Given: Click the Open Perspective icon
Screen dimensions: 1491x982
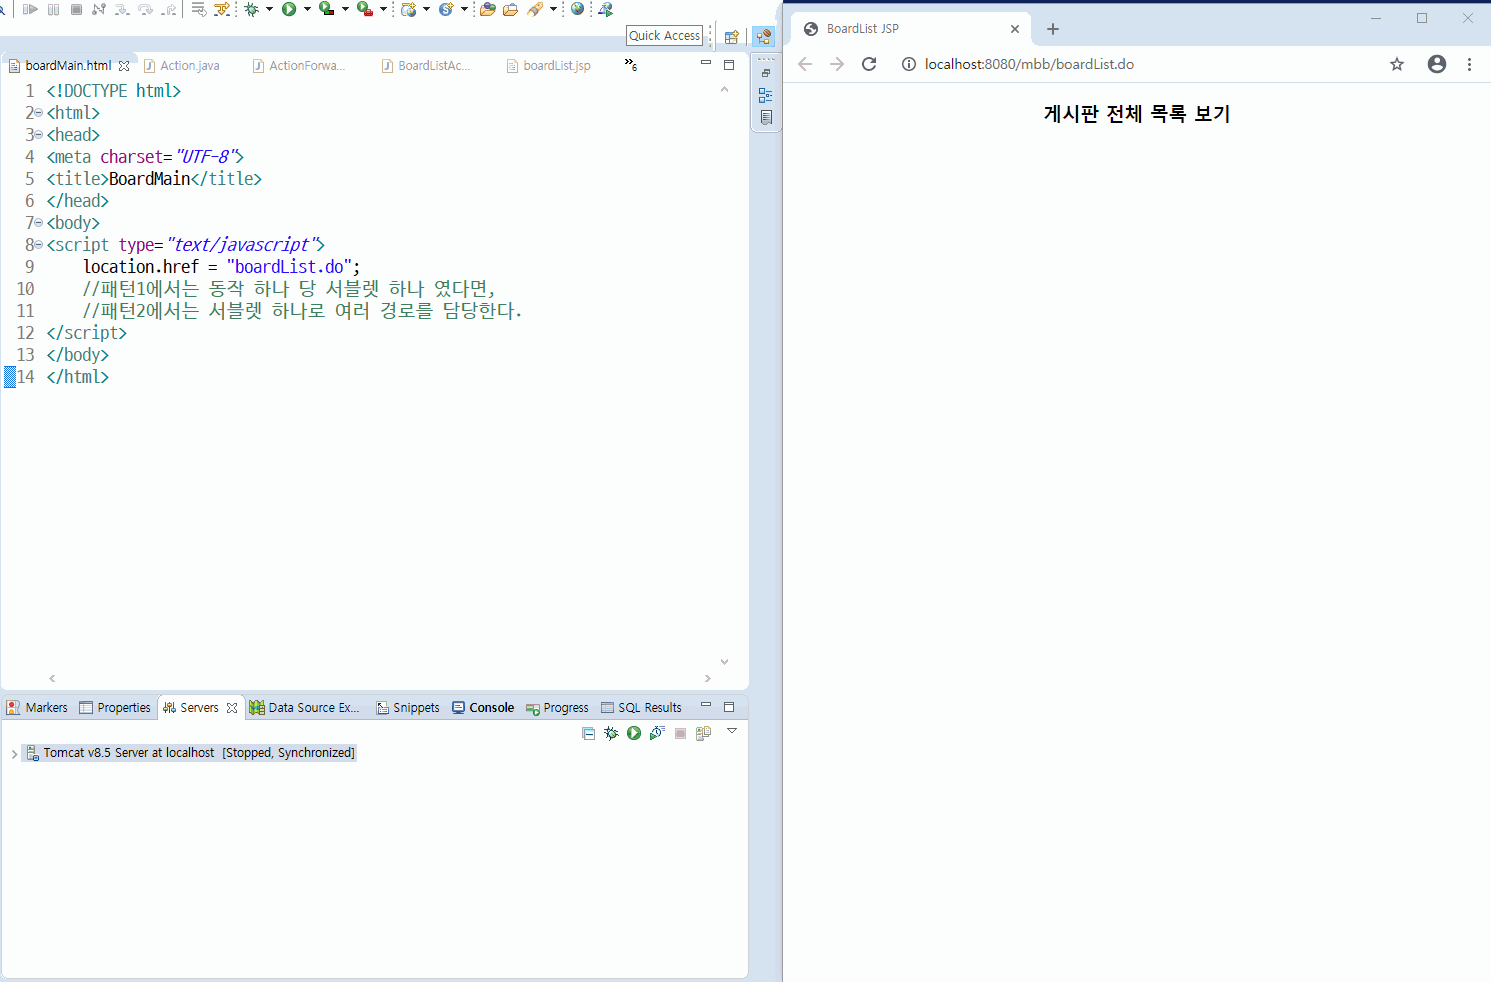Looking at the screenshot, I should pyautogui.click(x=731, y=37).
